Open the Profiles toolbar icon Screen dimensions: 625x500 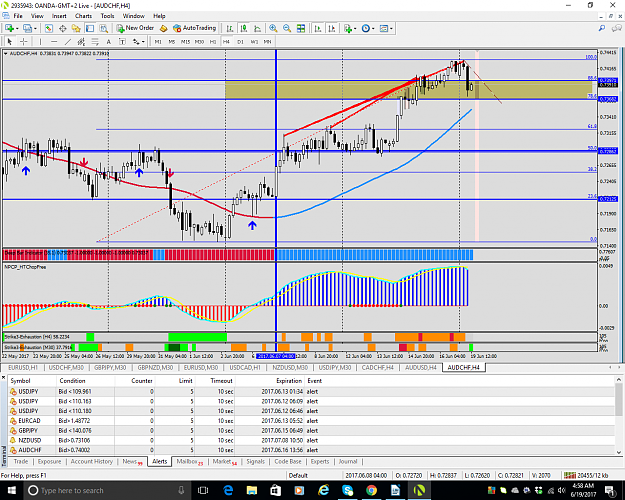tap(27, 28)
